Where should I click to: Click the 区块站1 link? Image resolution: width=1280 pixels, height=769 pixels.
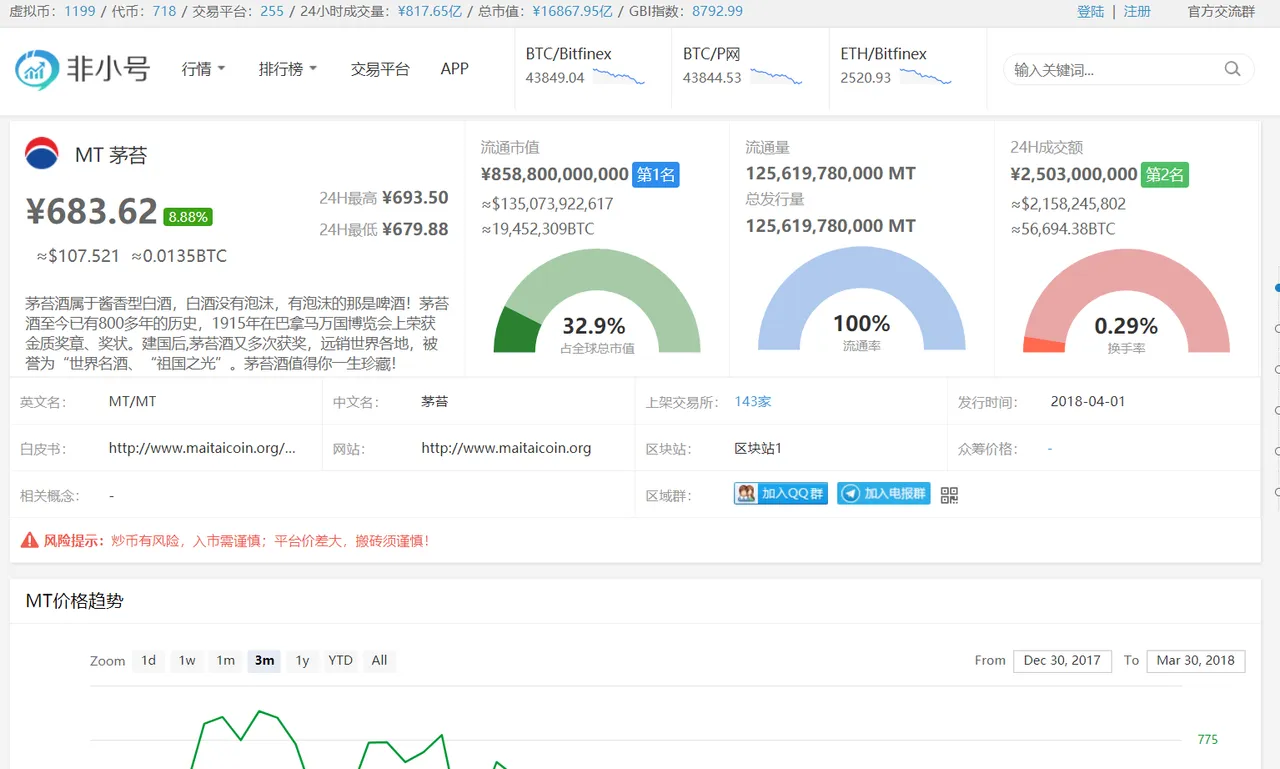tap(758, 448)
